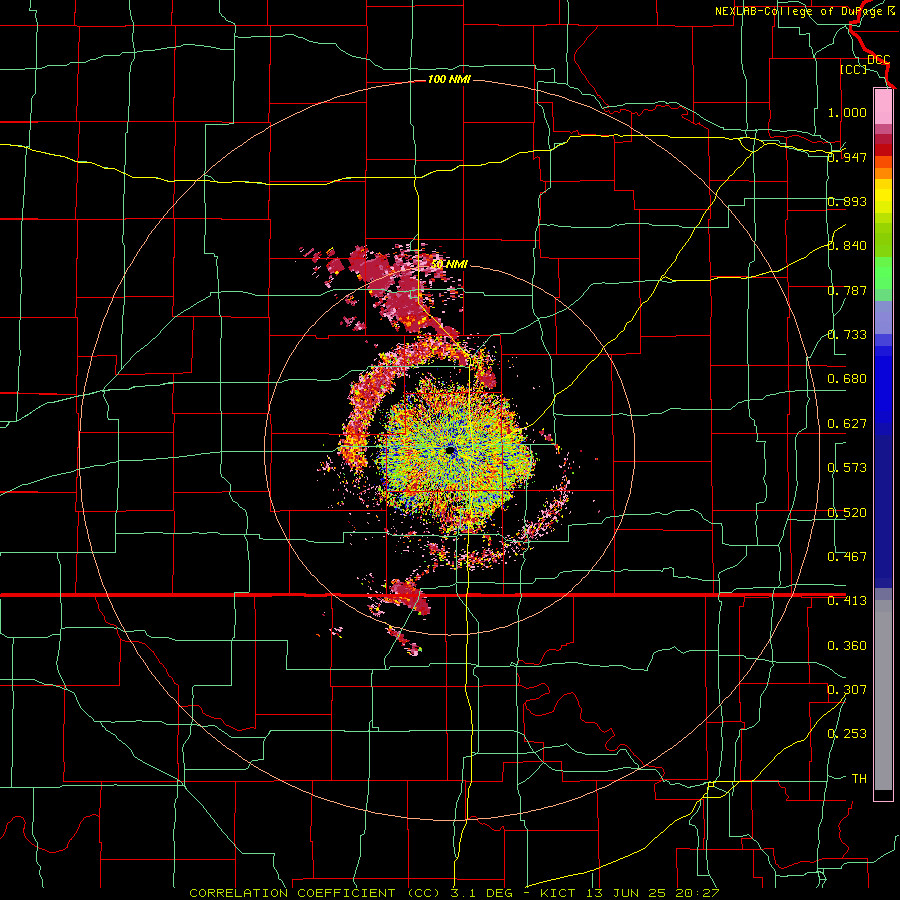Click the 0.467 scale value
Screen dimensions: 900x900
(847, 557)
